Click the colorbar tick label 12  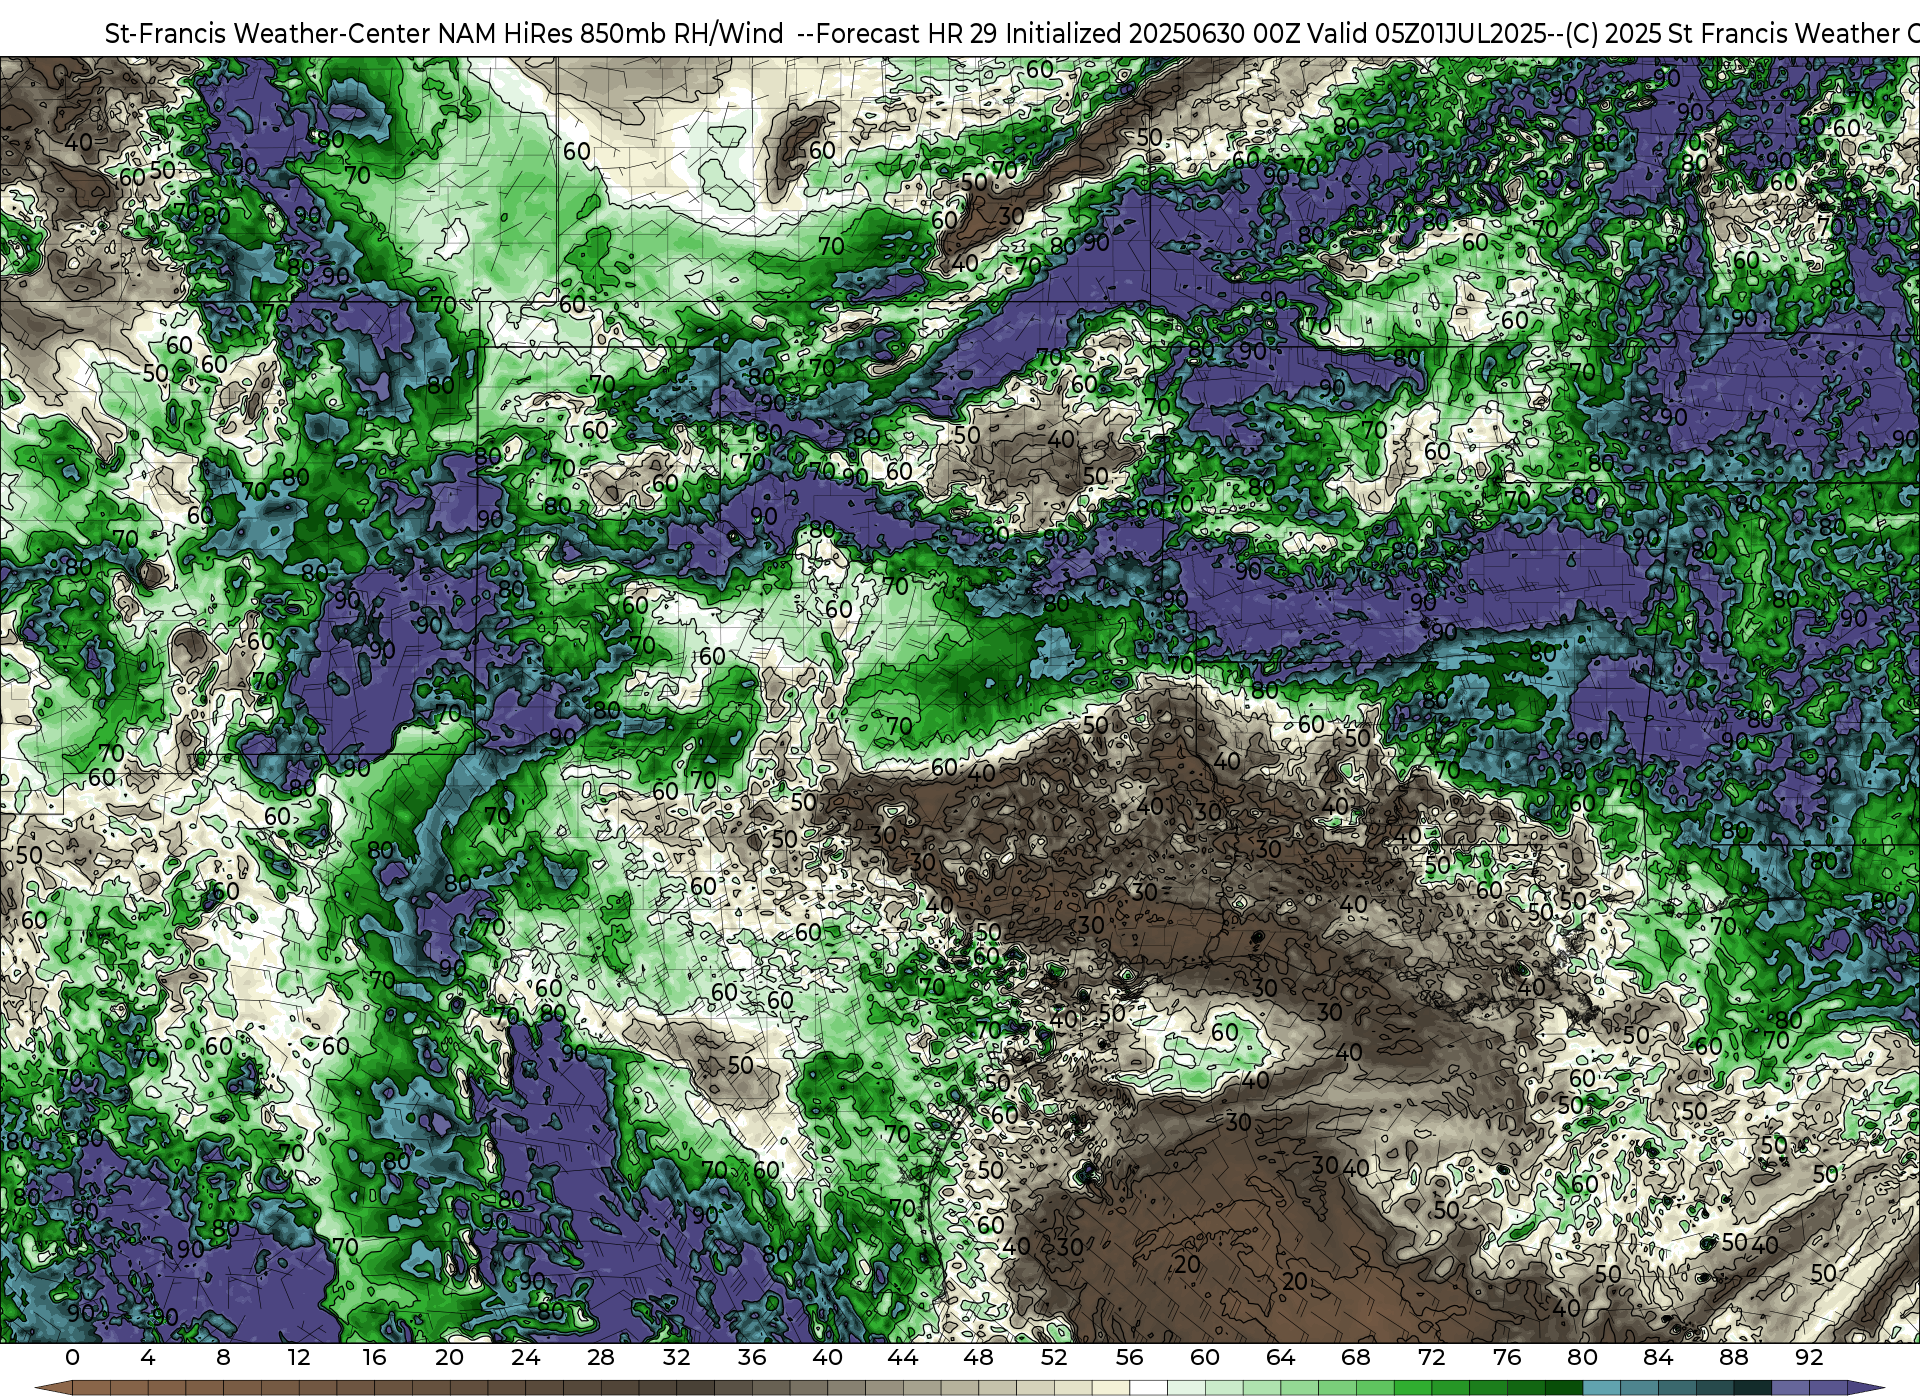298,1357
